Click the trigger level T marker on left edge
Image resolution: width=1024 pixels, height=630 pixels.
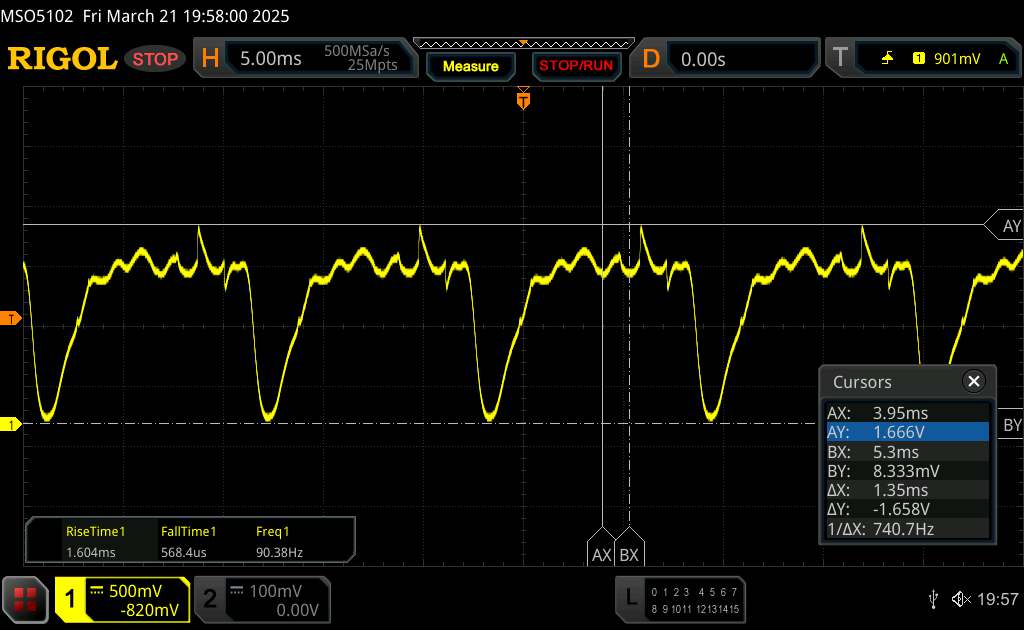tap(11, 319)
